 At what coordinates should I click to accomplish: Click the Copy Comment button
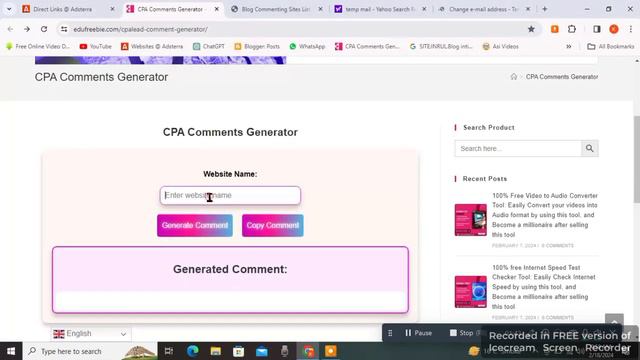pyautogui.click(x=273, y=225)
